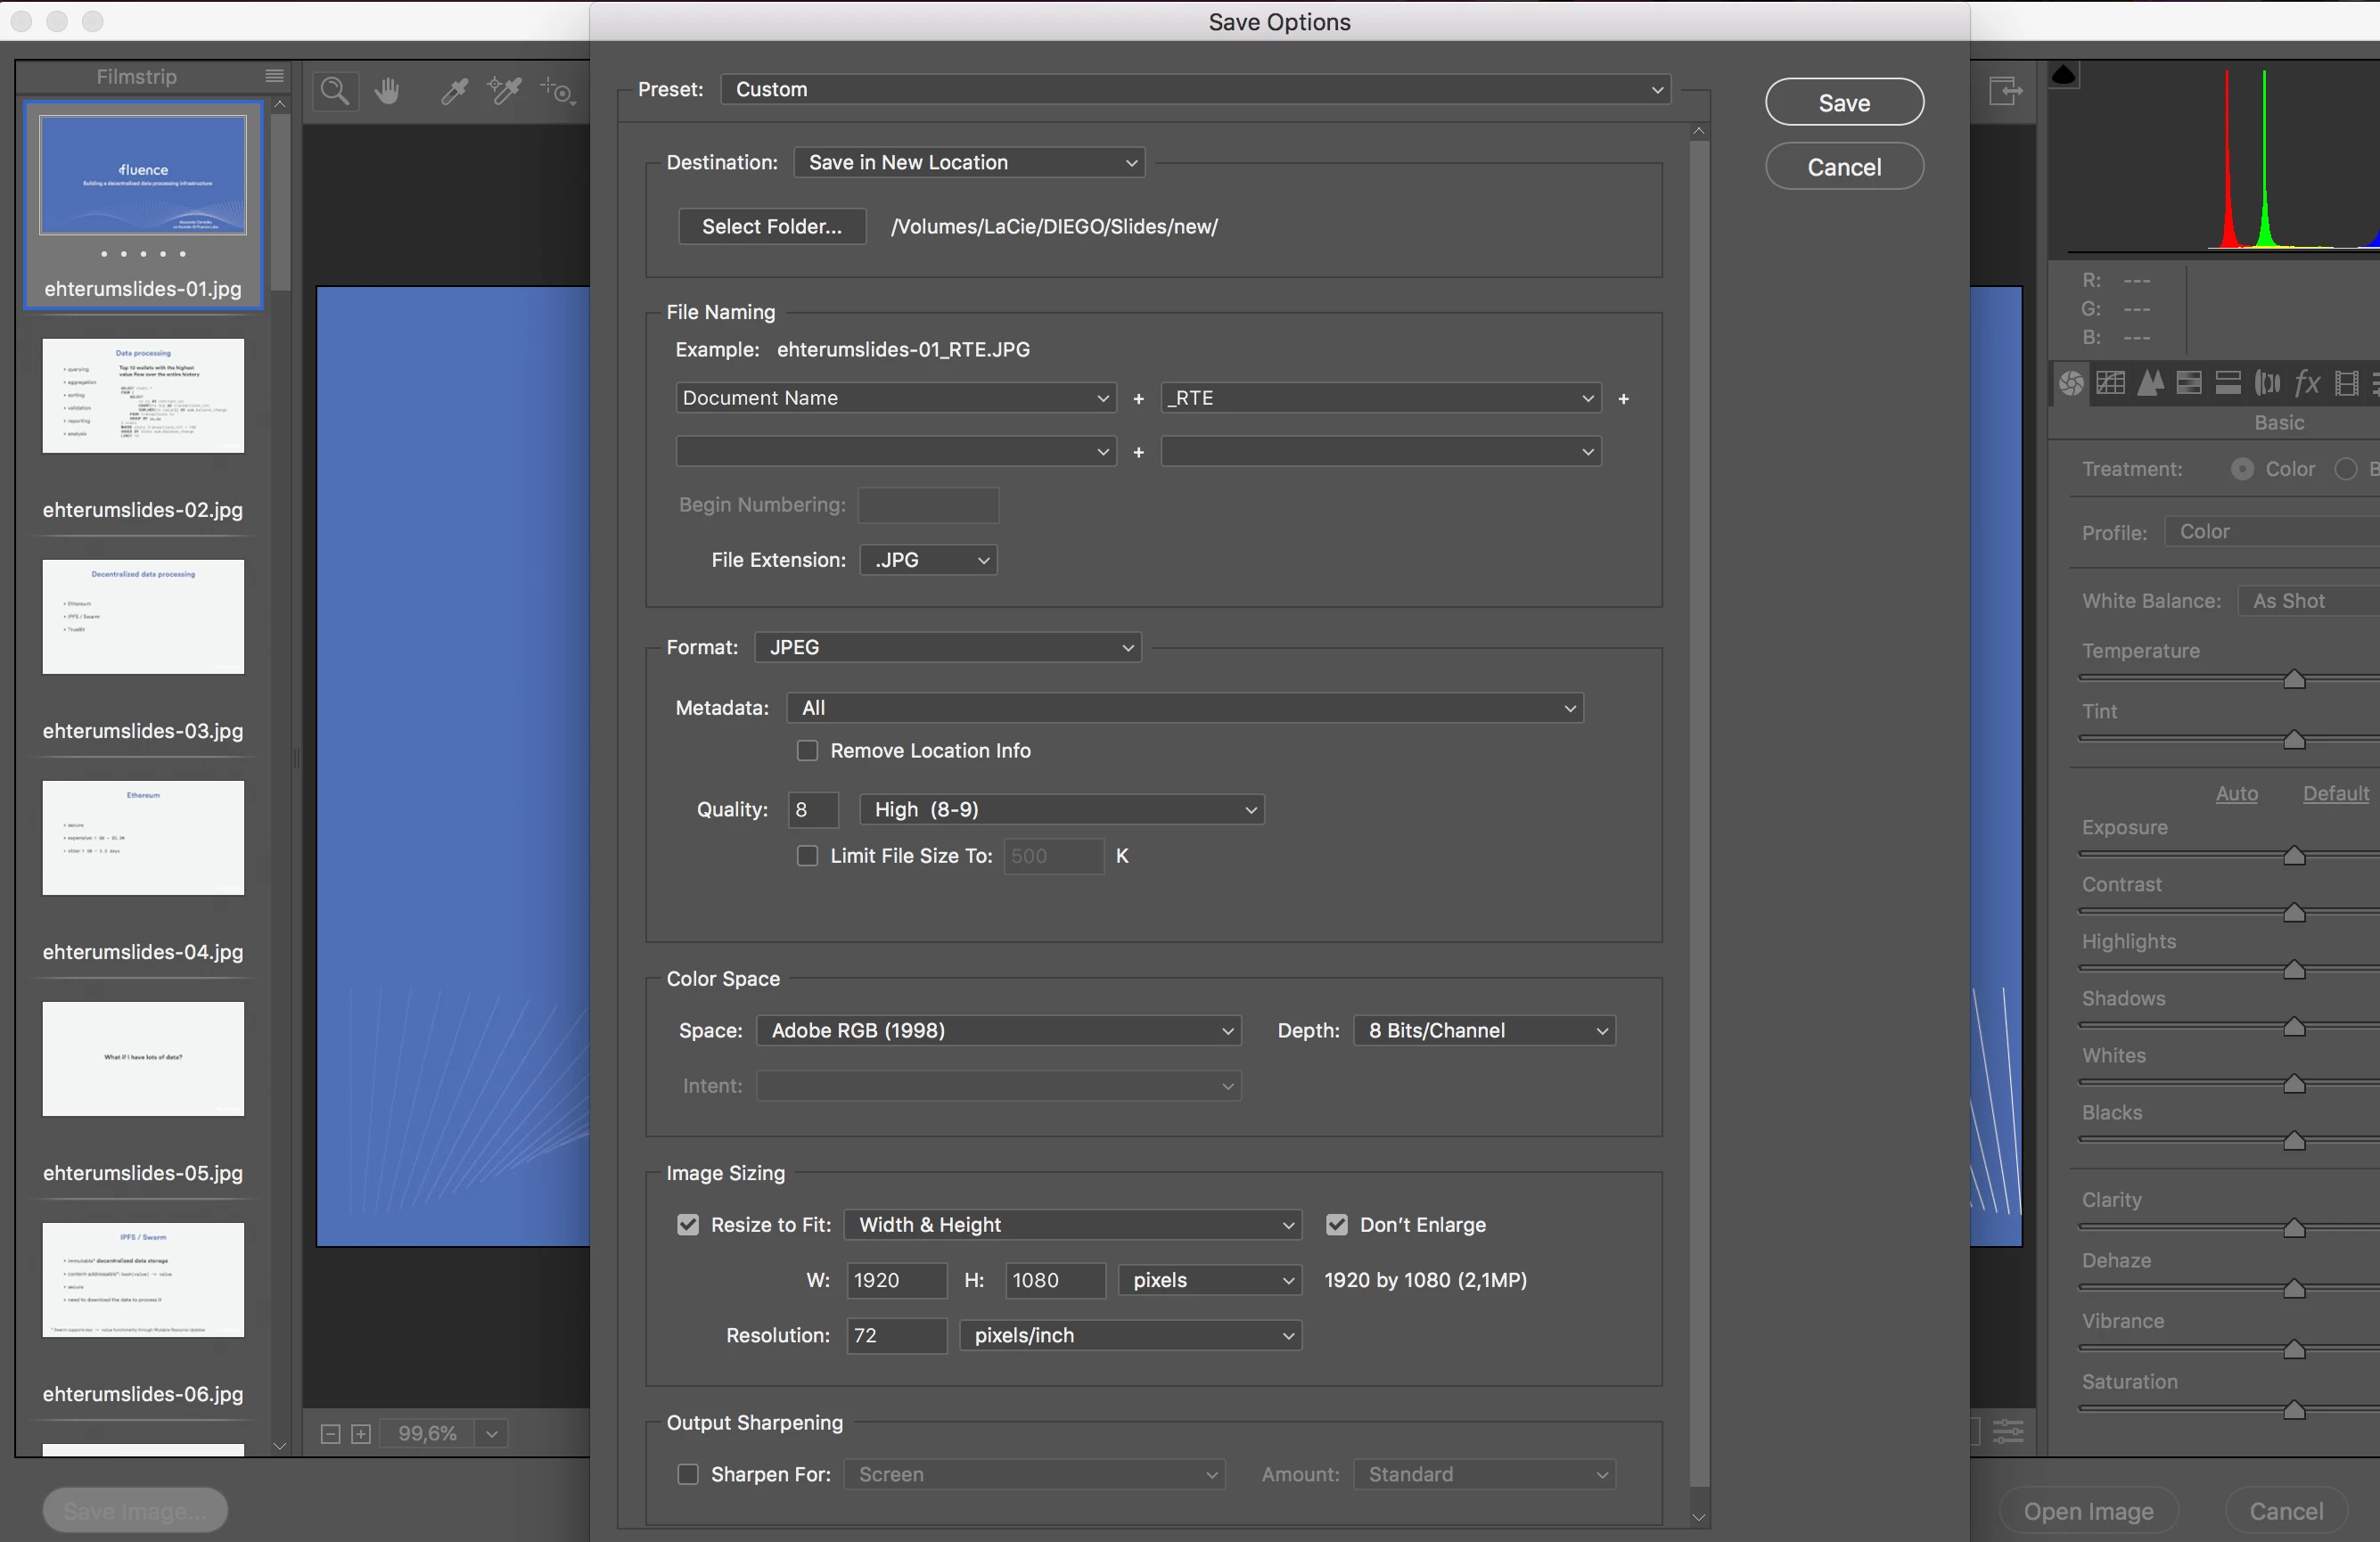This screenshot has width=2380, height=1542.
Task: Click the Exposure slider handle
Action: 2294,856
